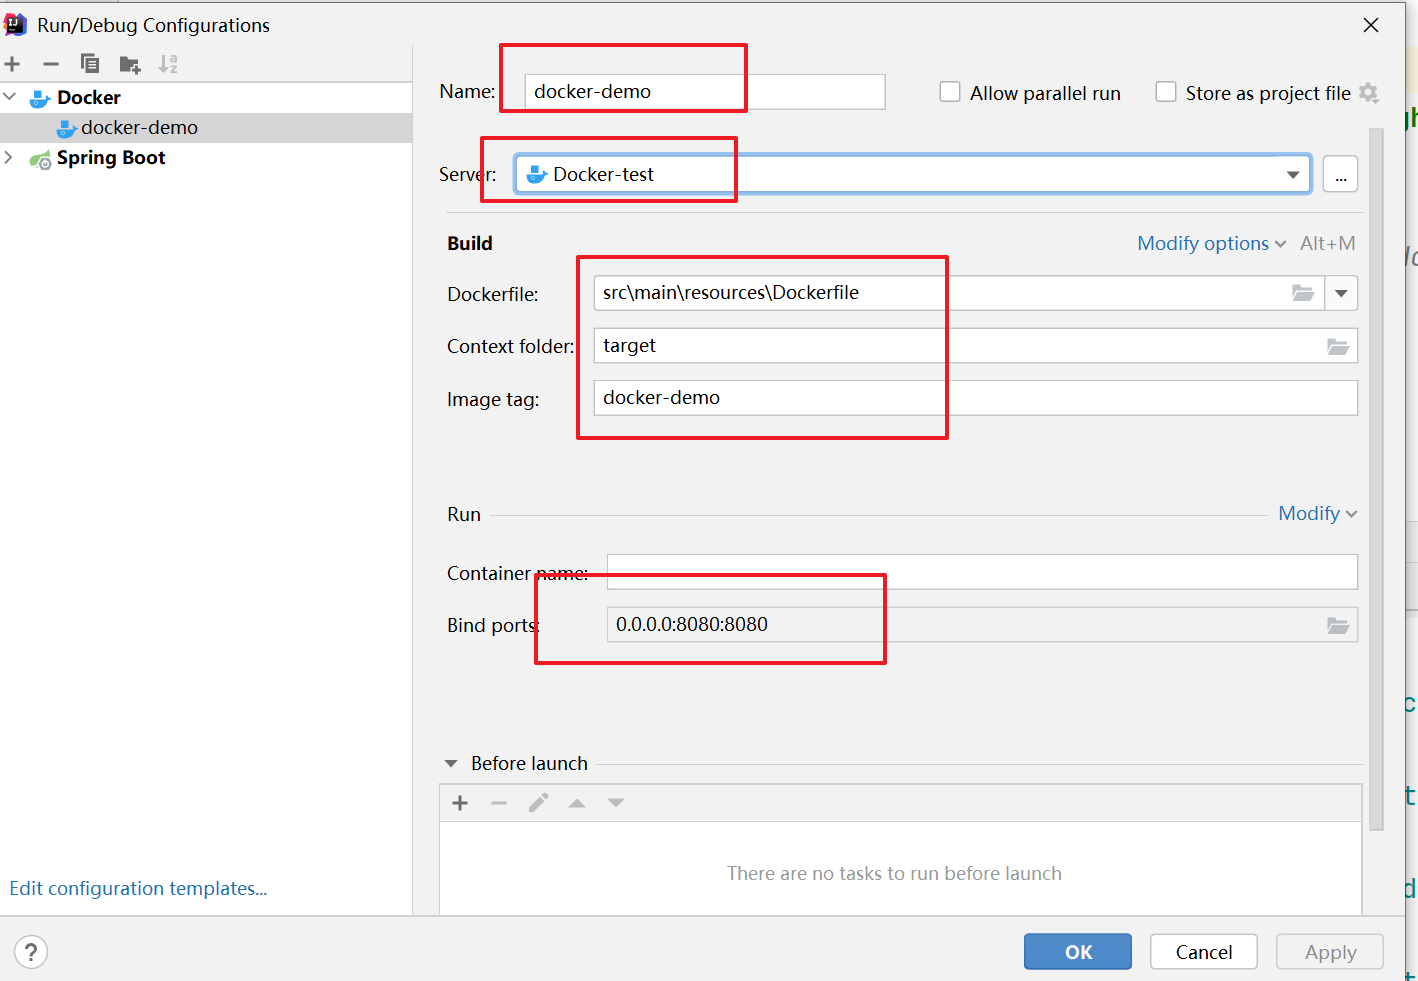Collapse the Docker tree node
Screen dimensions: 1418x981
(x=10, y=97)
